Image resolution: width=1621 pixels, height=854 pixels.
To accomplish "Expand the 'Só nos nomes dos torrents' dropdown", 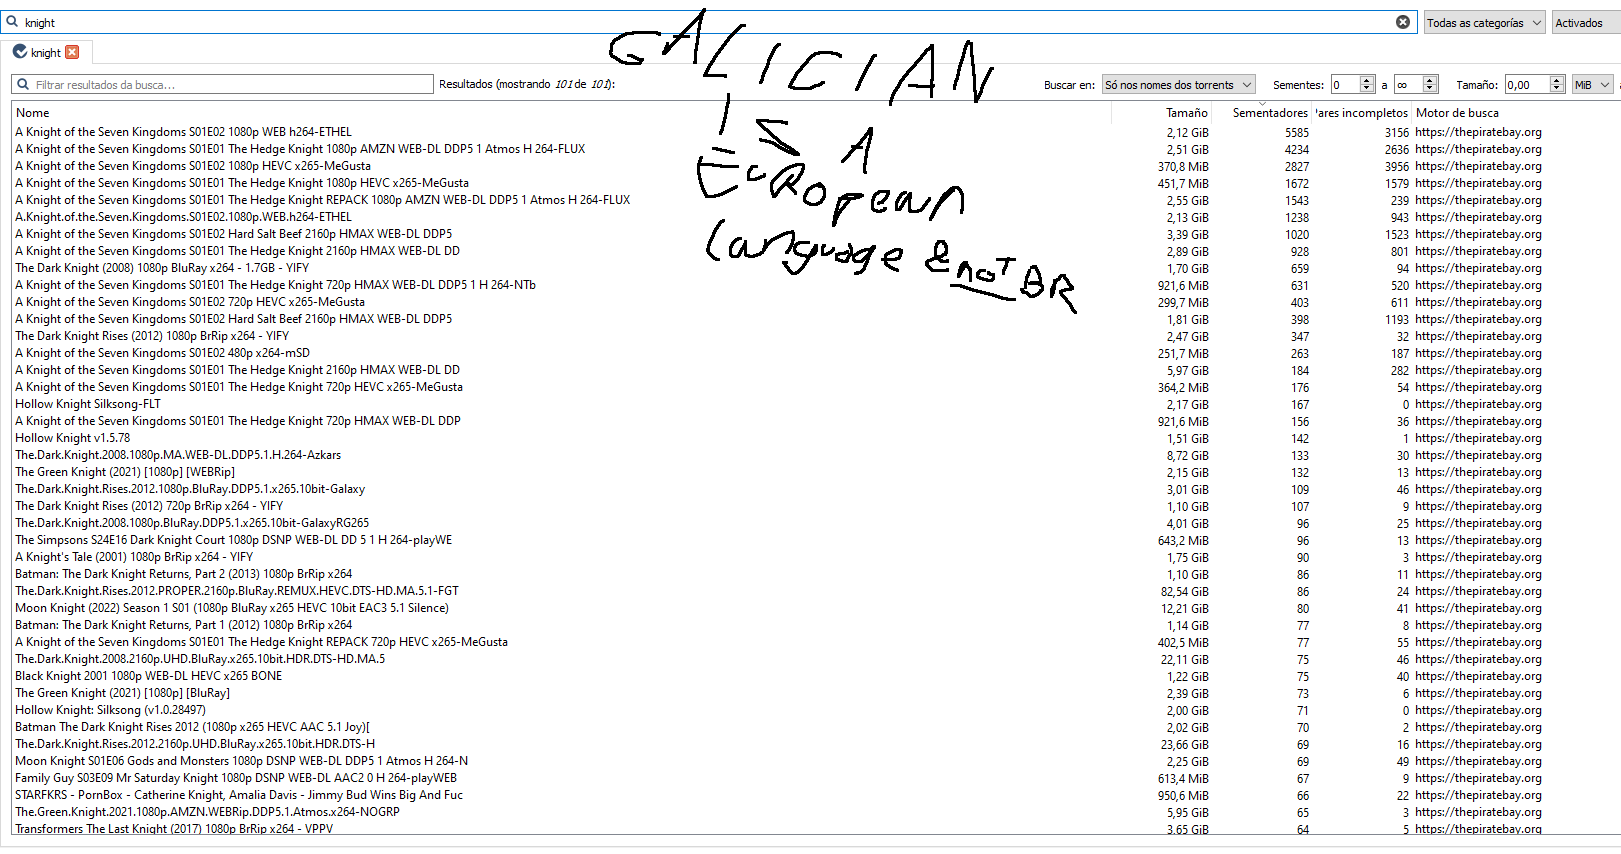I will 1178,85.
